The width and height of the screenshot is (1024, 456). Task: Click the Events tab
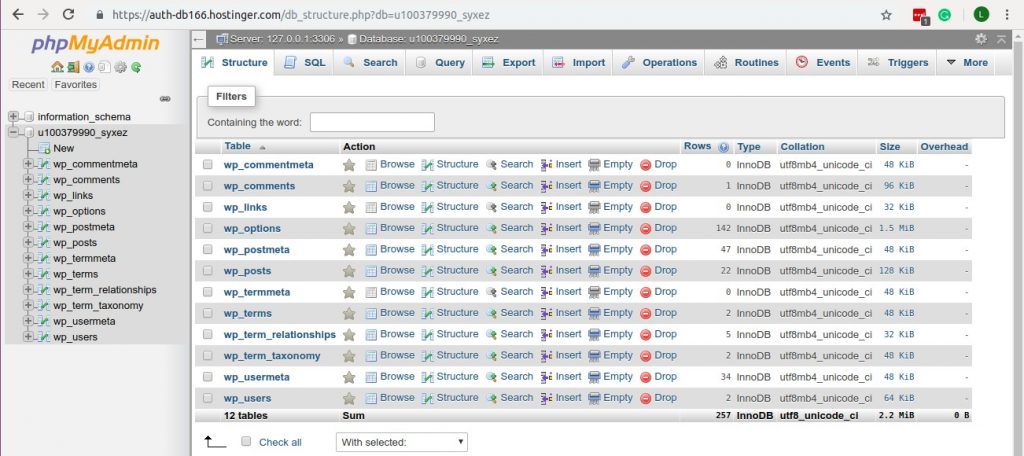pos(822,63)
